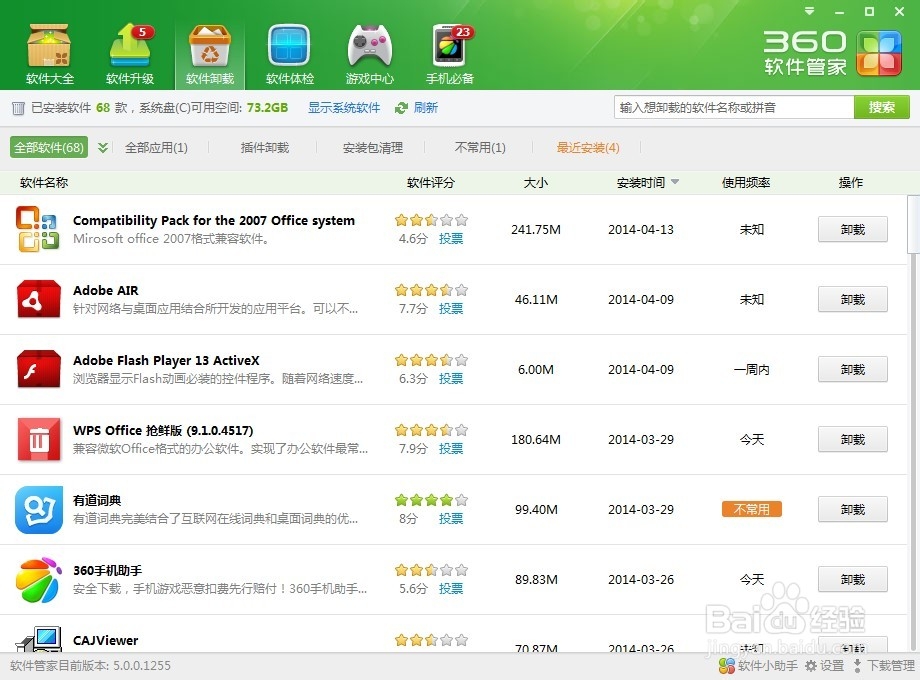This screenshot has height=680, width=920.
Task: Uninstall 有道词典 via 卸载 button
Action: [853, 509]
